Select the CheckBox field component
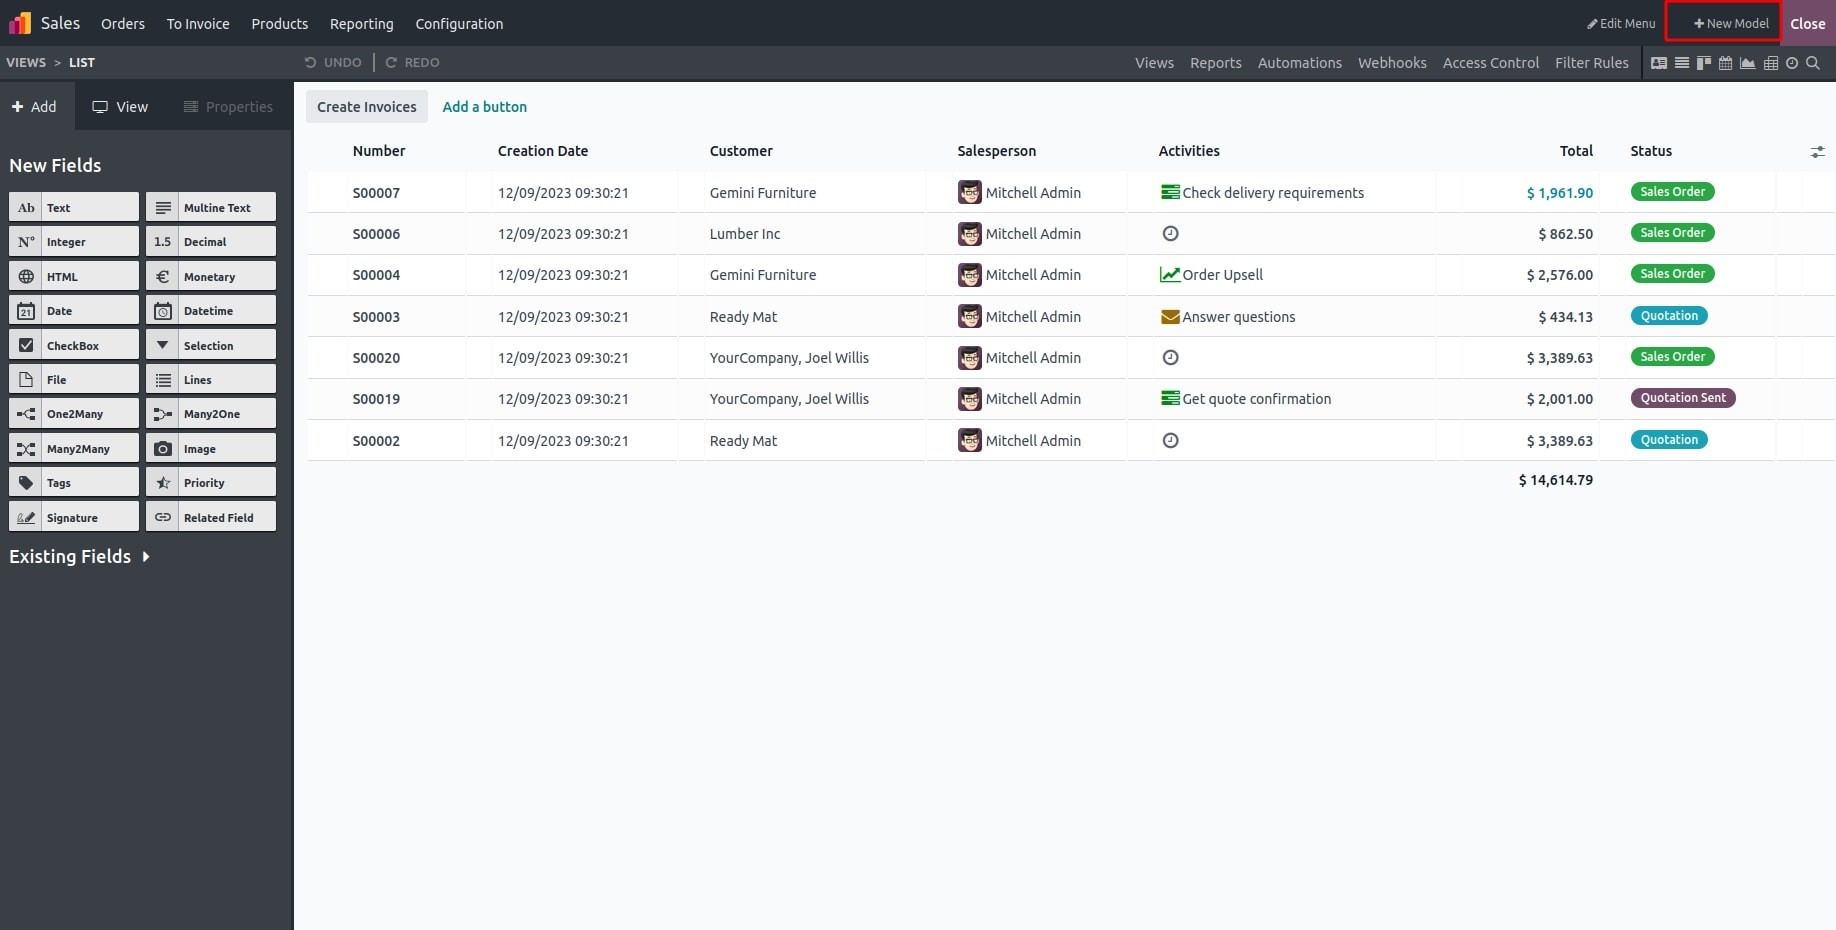The image size is (1836, 930). (74, 345)
